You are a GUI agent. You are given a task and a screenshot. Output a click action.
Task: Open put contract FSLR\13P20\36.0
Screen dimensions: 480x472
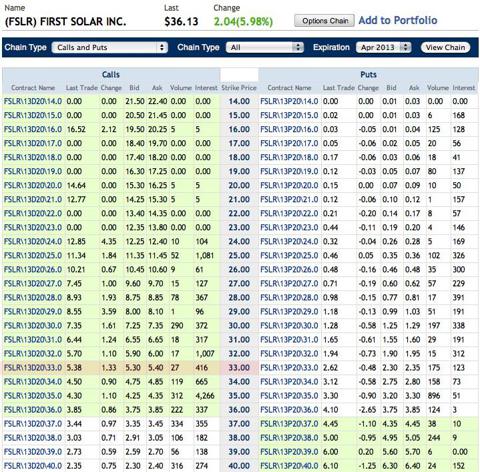pyautogui.click(x=289, y=410)
